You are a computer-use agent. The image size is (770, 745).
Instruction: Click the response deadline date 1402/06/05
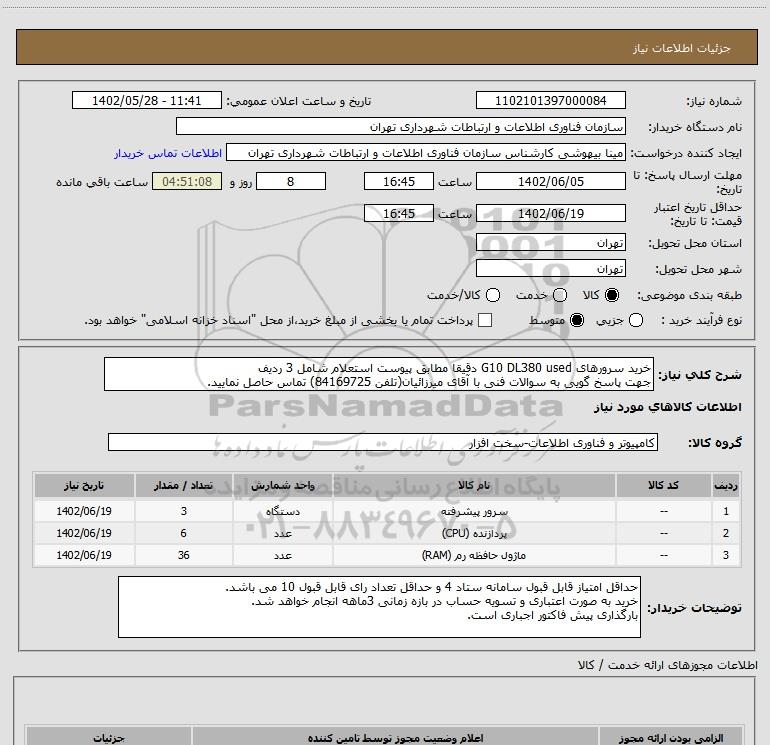pos(550,182)
